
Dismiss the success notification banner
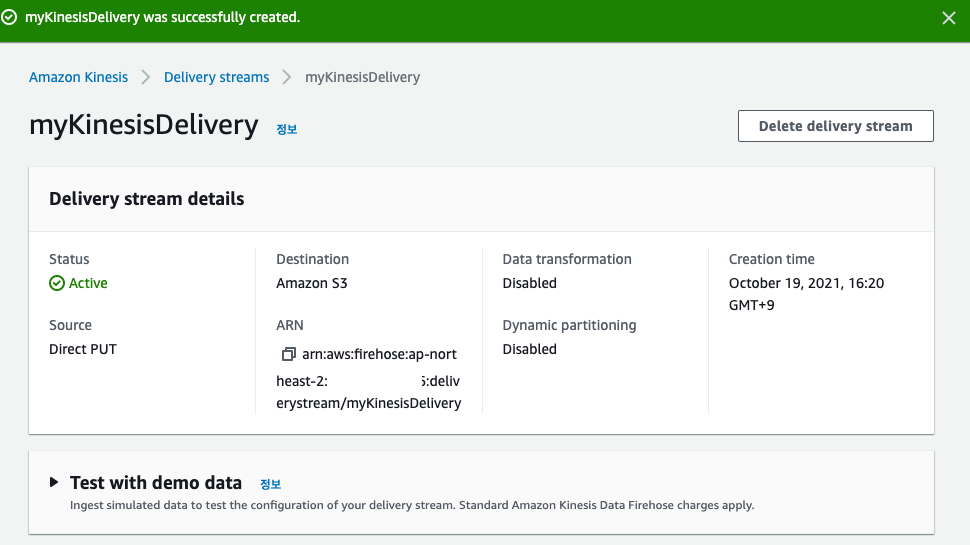[x=948, y=18]
